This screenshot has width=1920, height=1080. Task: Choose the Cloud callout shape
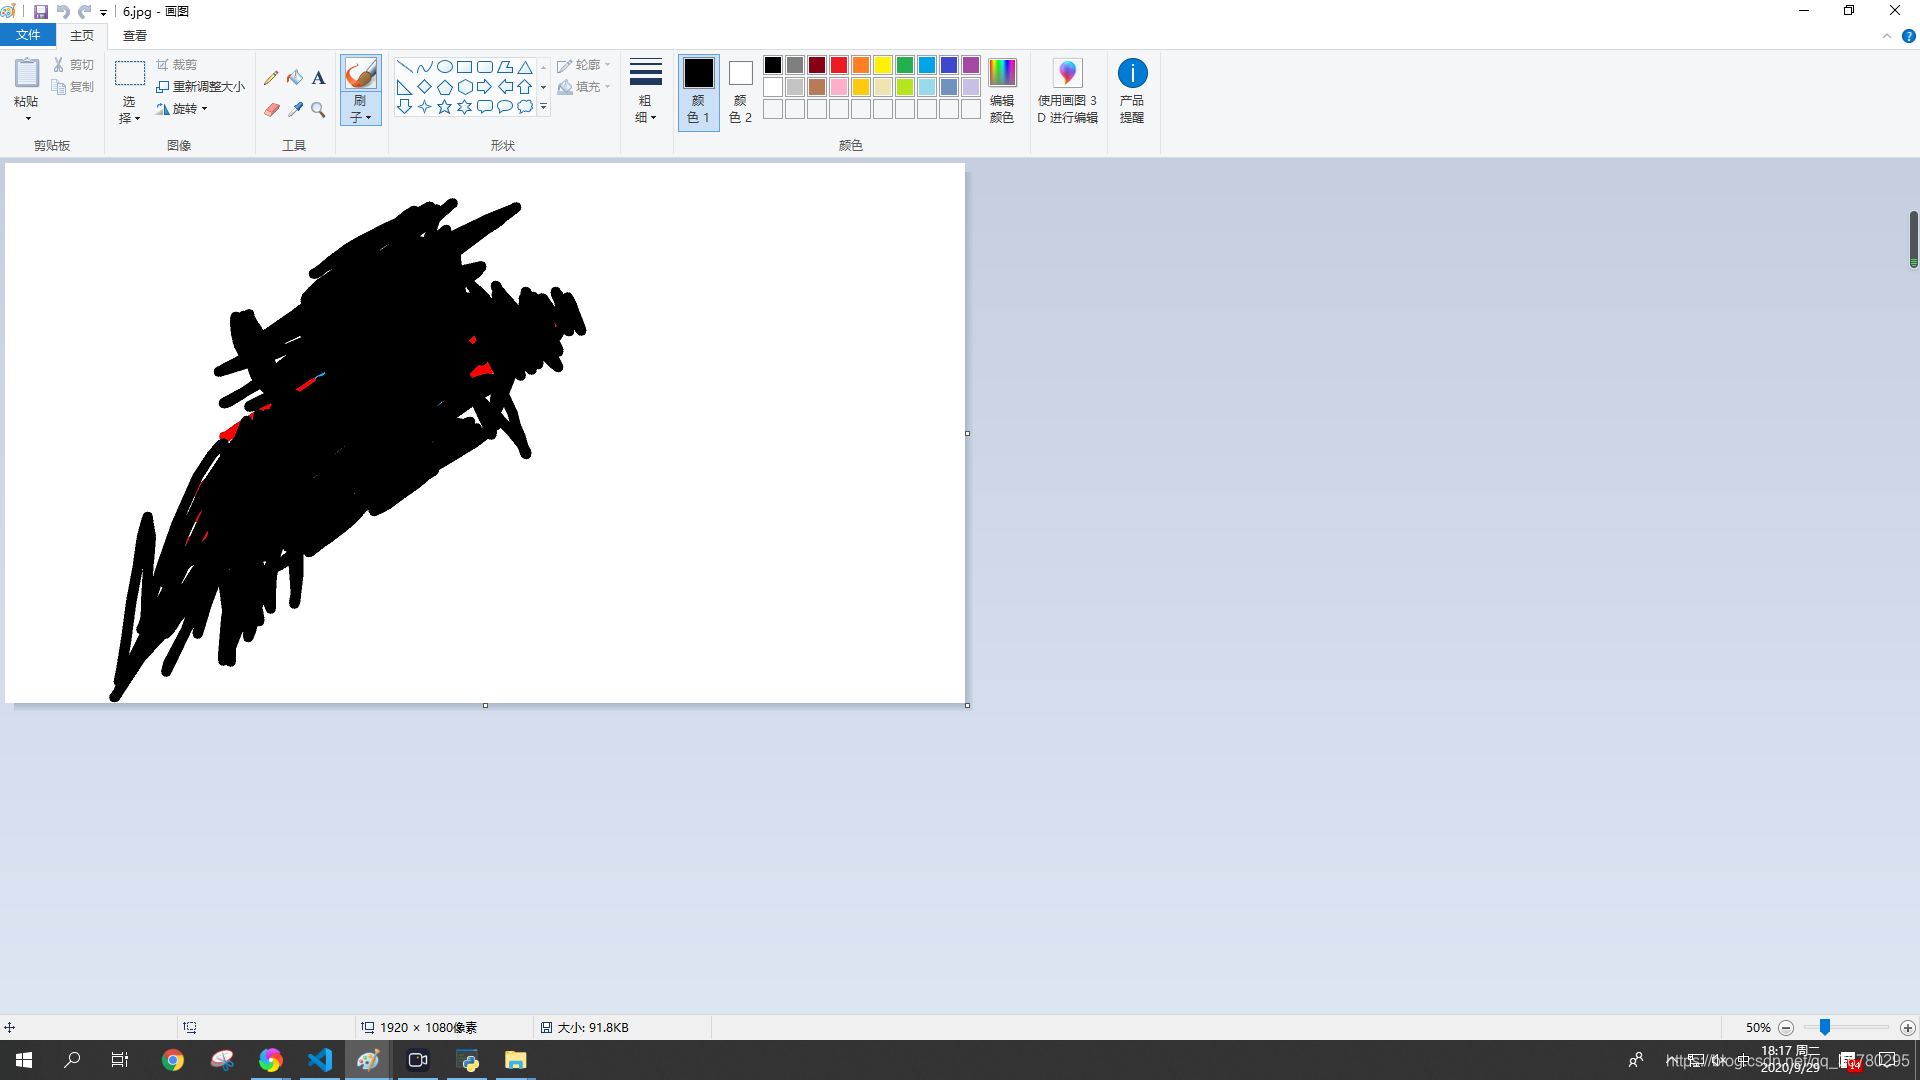click(525, 107)
